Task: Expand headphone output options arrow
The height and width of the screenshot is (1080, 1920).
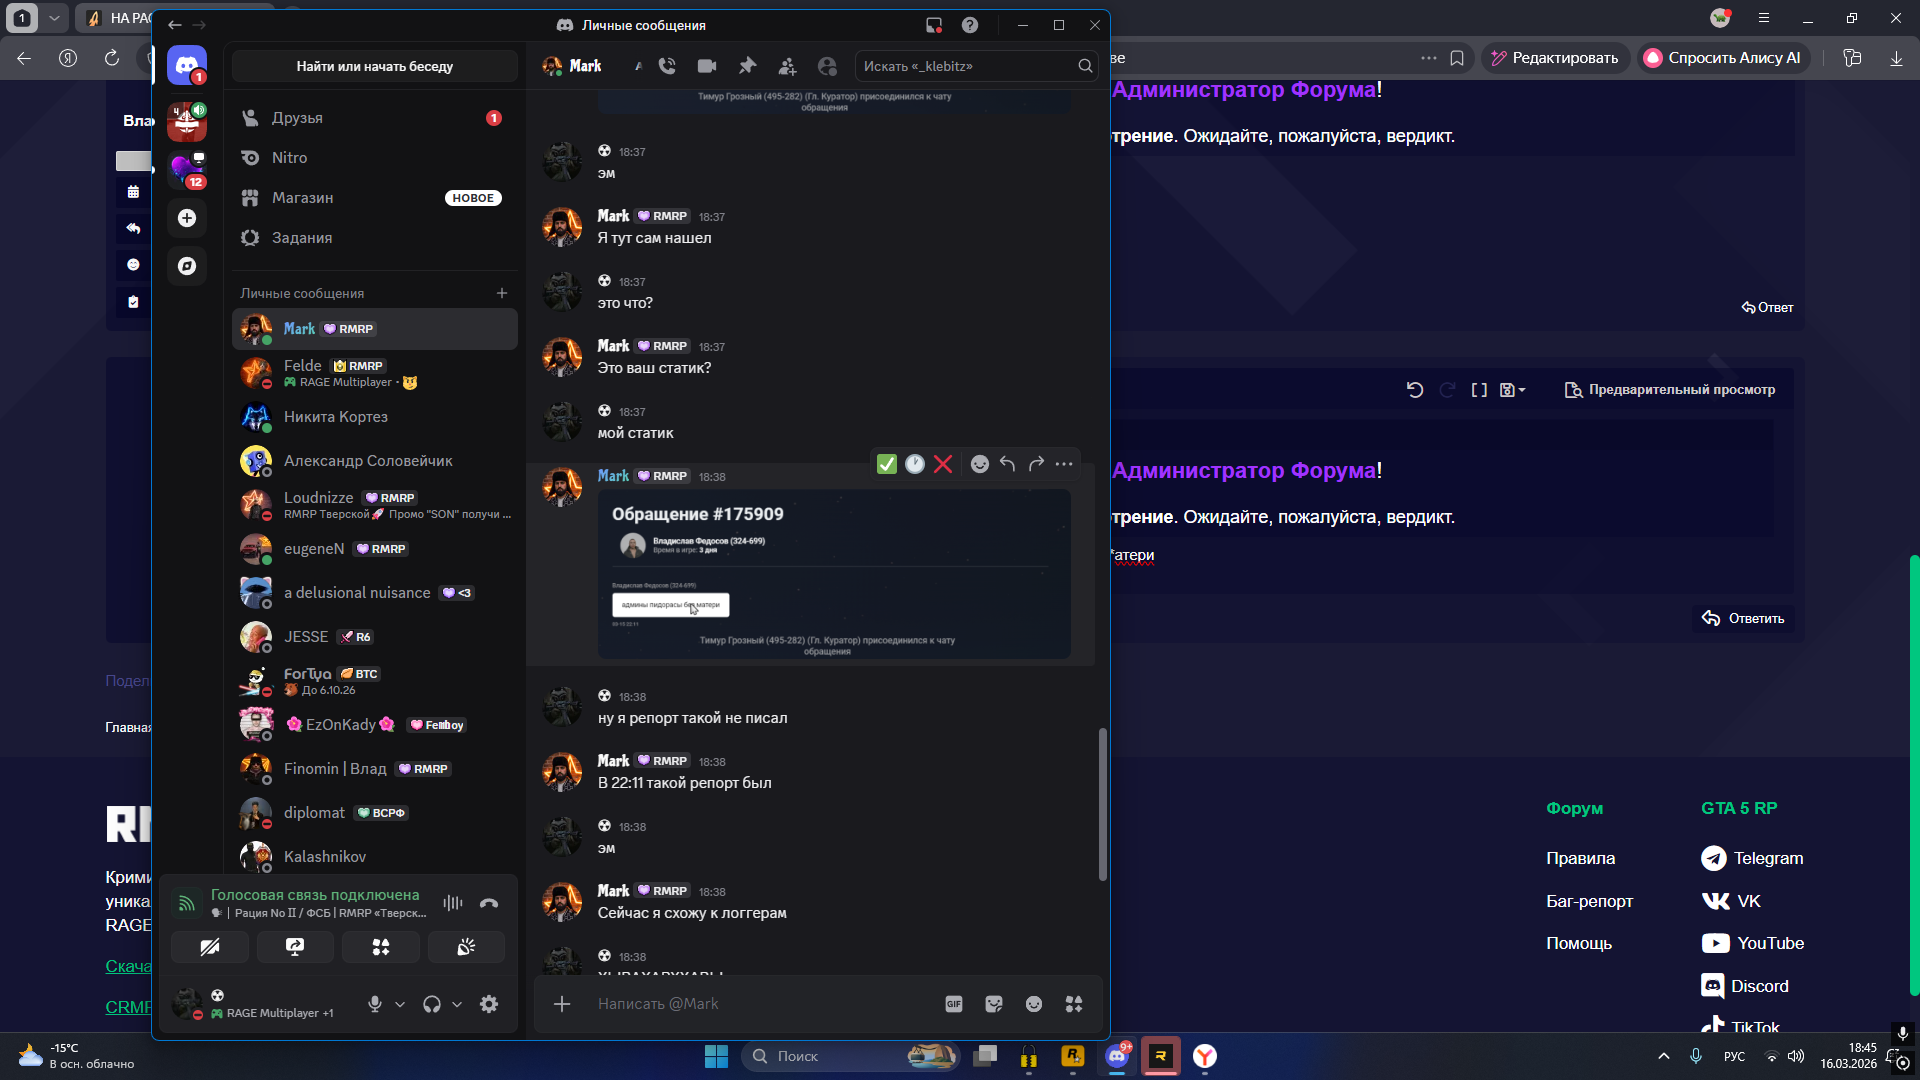Action: [x=457, y=1004]
